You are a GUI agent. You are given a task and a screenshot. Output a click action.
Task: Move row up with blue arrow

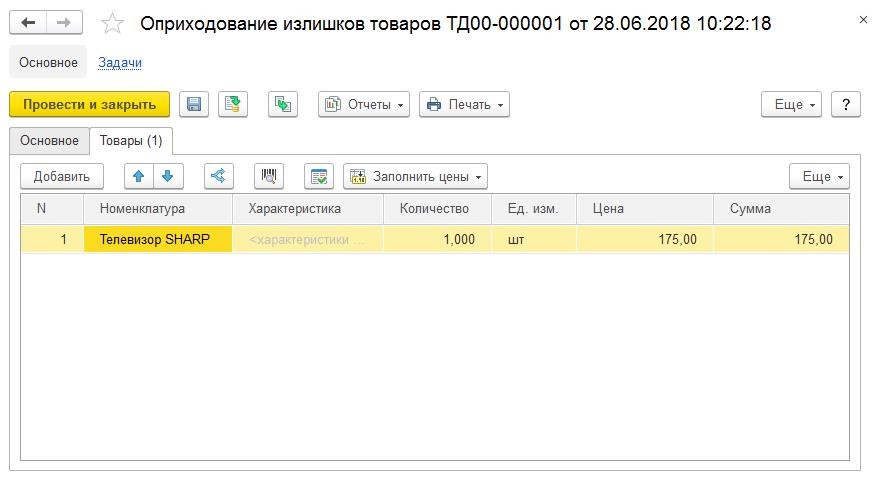(139, 176)
